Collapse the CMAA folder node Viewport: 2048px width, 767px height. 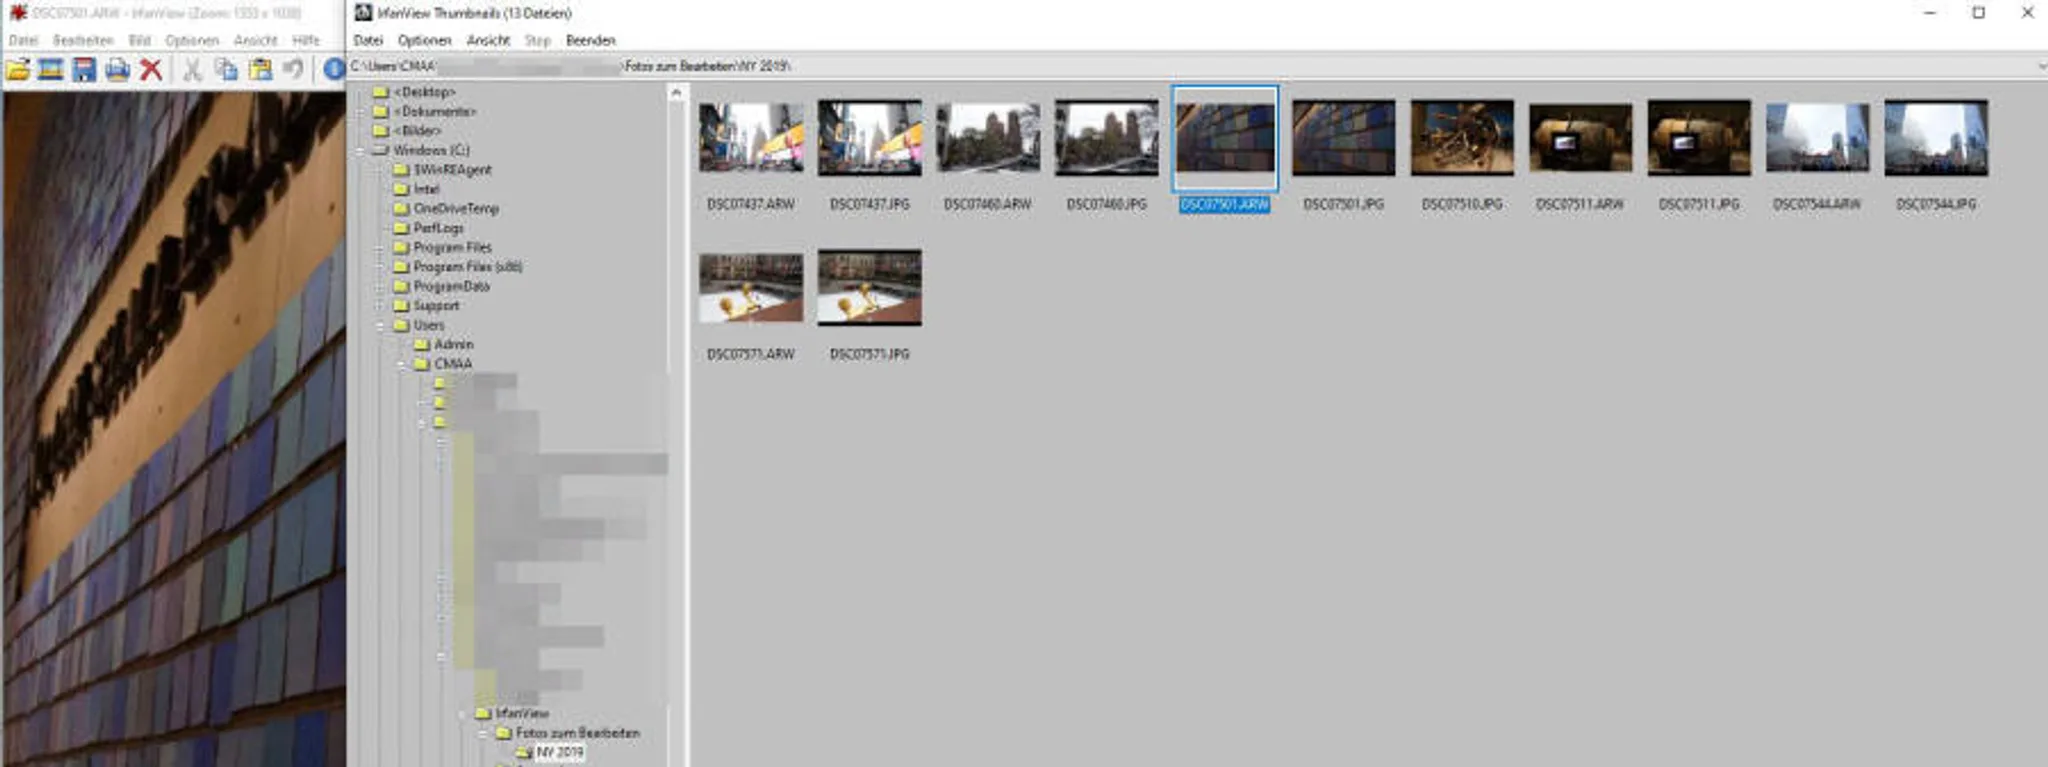[401, 364]
